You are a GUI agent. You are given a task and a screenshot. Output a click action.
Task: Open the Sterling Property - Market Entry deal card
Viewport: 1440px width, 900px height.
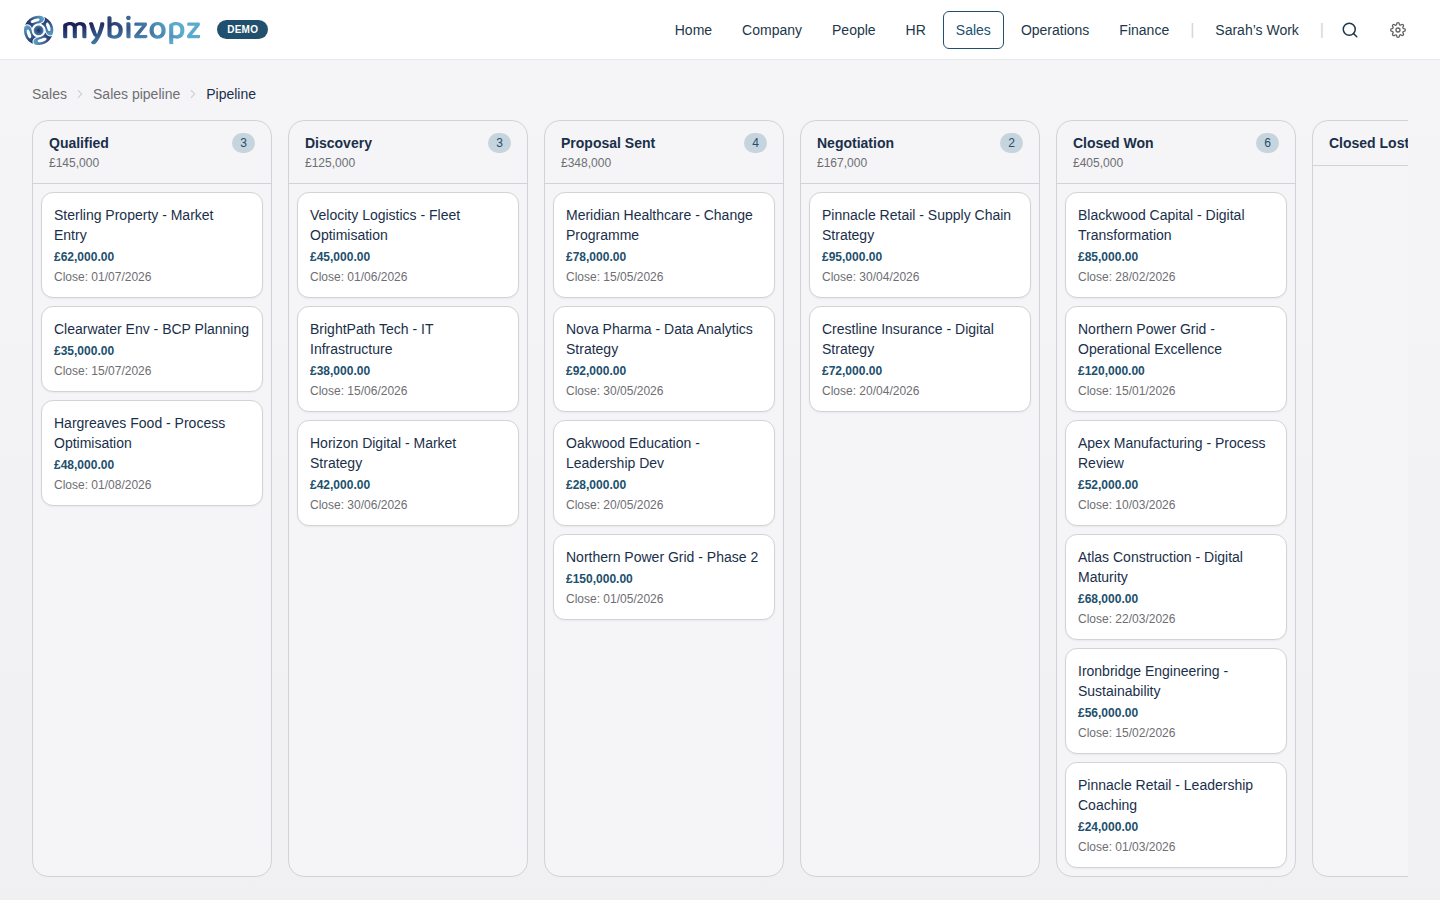[x=152, y=245]
